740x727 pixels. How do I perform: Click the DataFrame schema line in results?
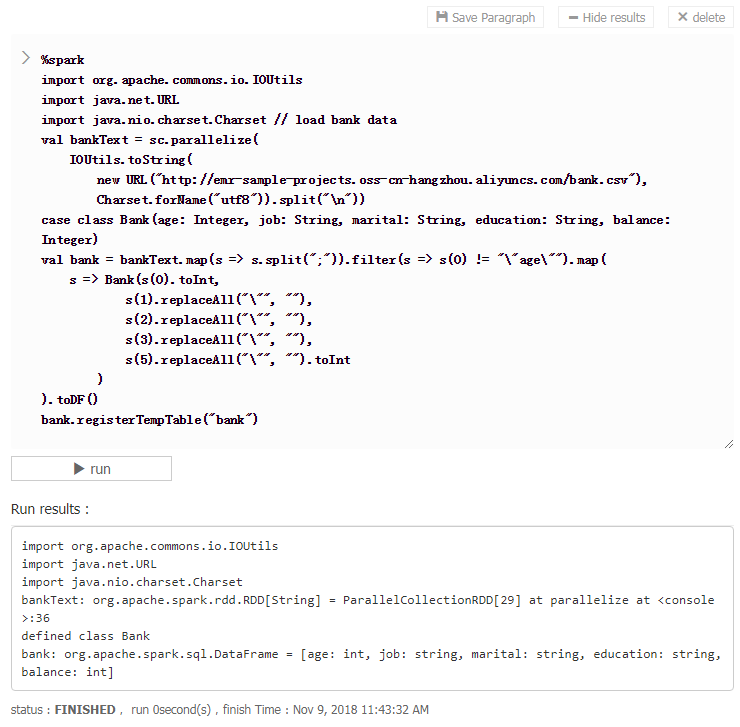[370, 654]
